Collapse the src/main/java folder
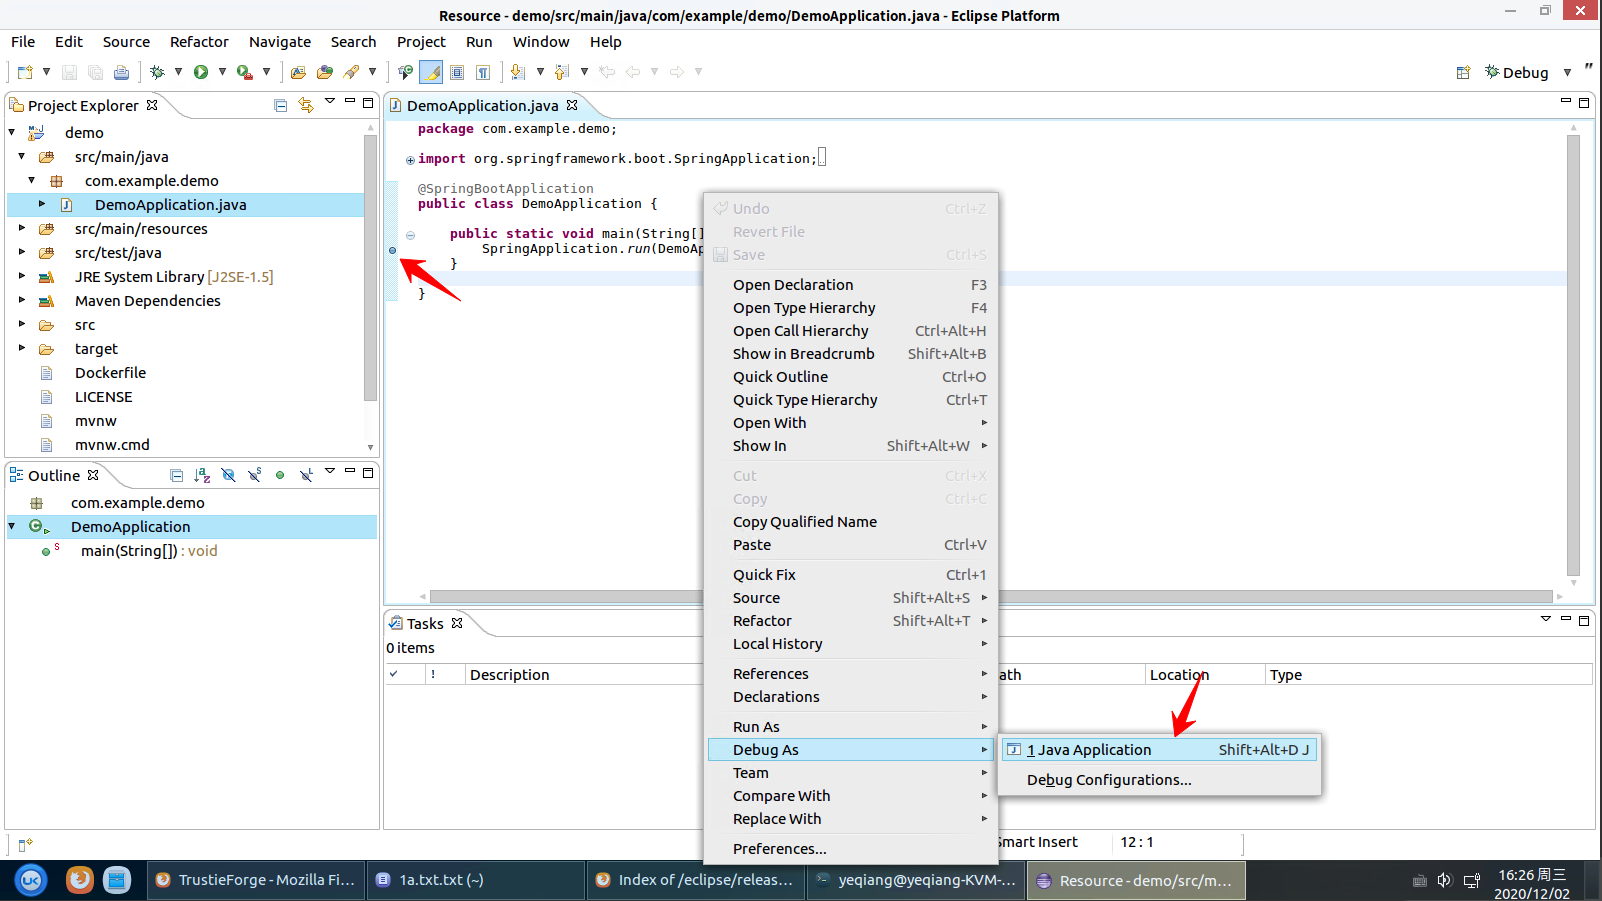The width and height of the screenshot is (1602, 901). tap(22, 156)
